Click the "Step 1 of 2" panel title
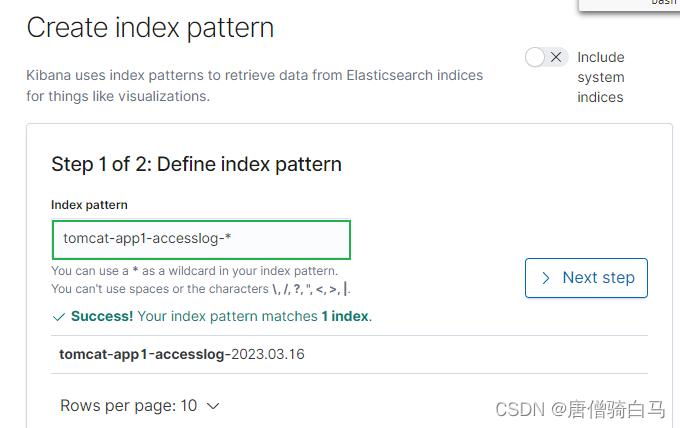 point(196,164)
